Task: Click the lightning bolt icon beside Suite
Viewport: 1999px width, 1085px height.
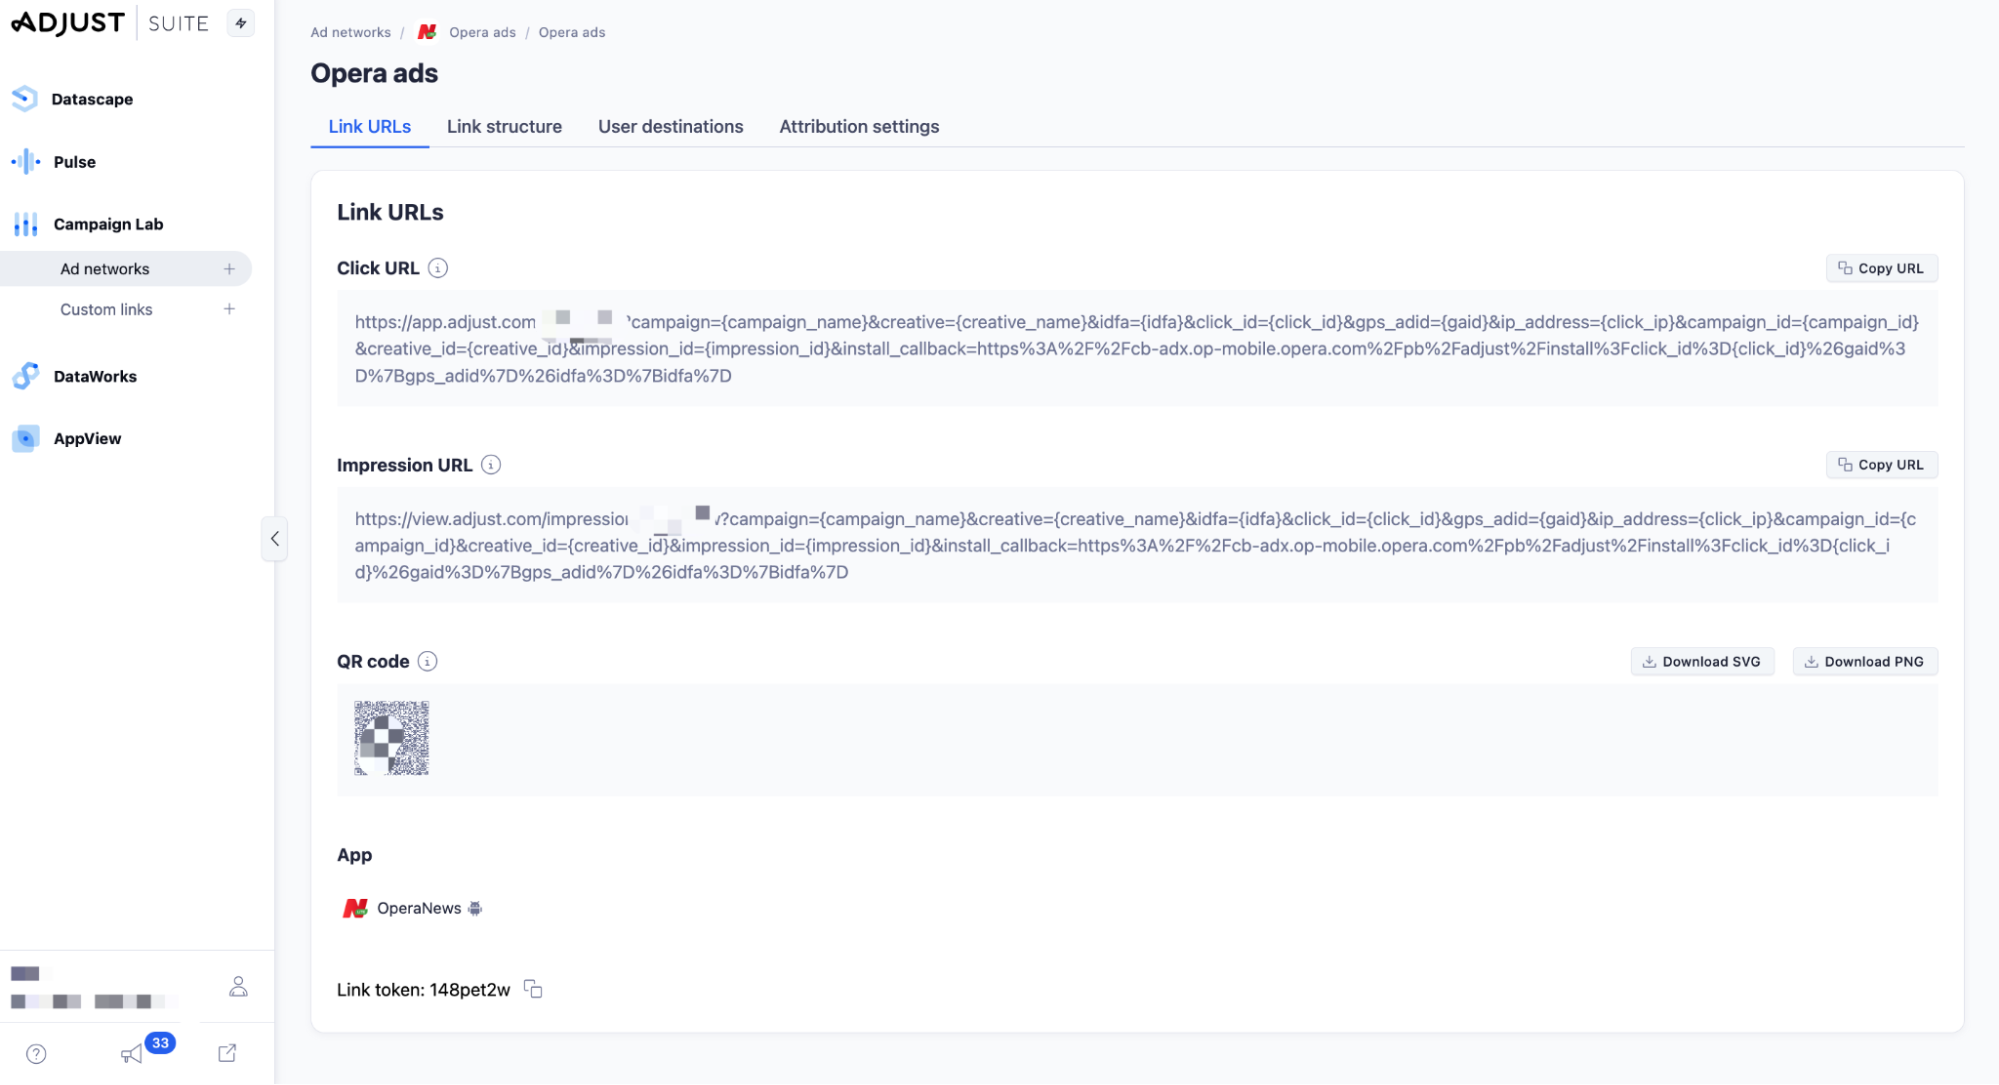Action: pyautogui.click(x=241, y=23)
